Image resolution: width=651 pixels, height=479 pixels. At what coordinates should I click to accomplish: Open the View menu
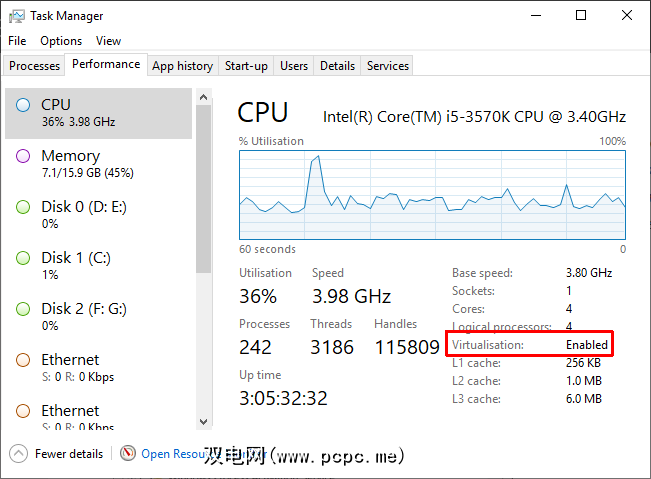pos(108,41)
